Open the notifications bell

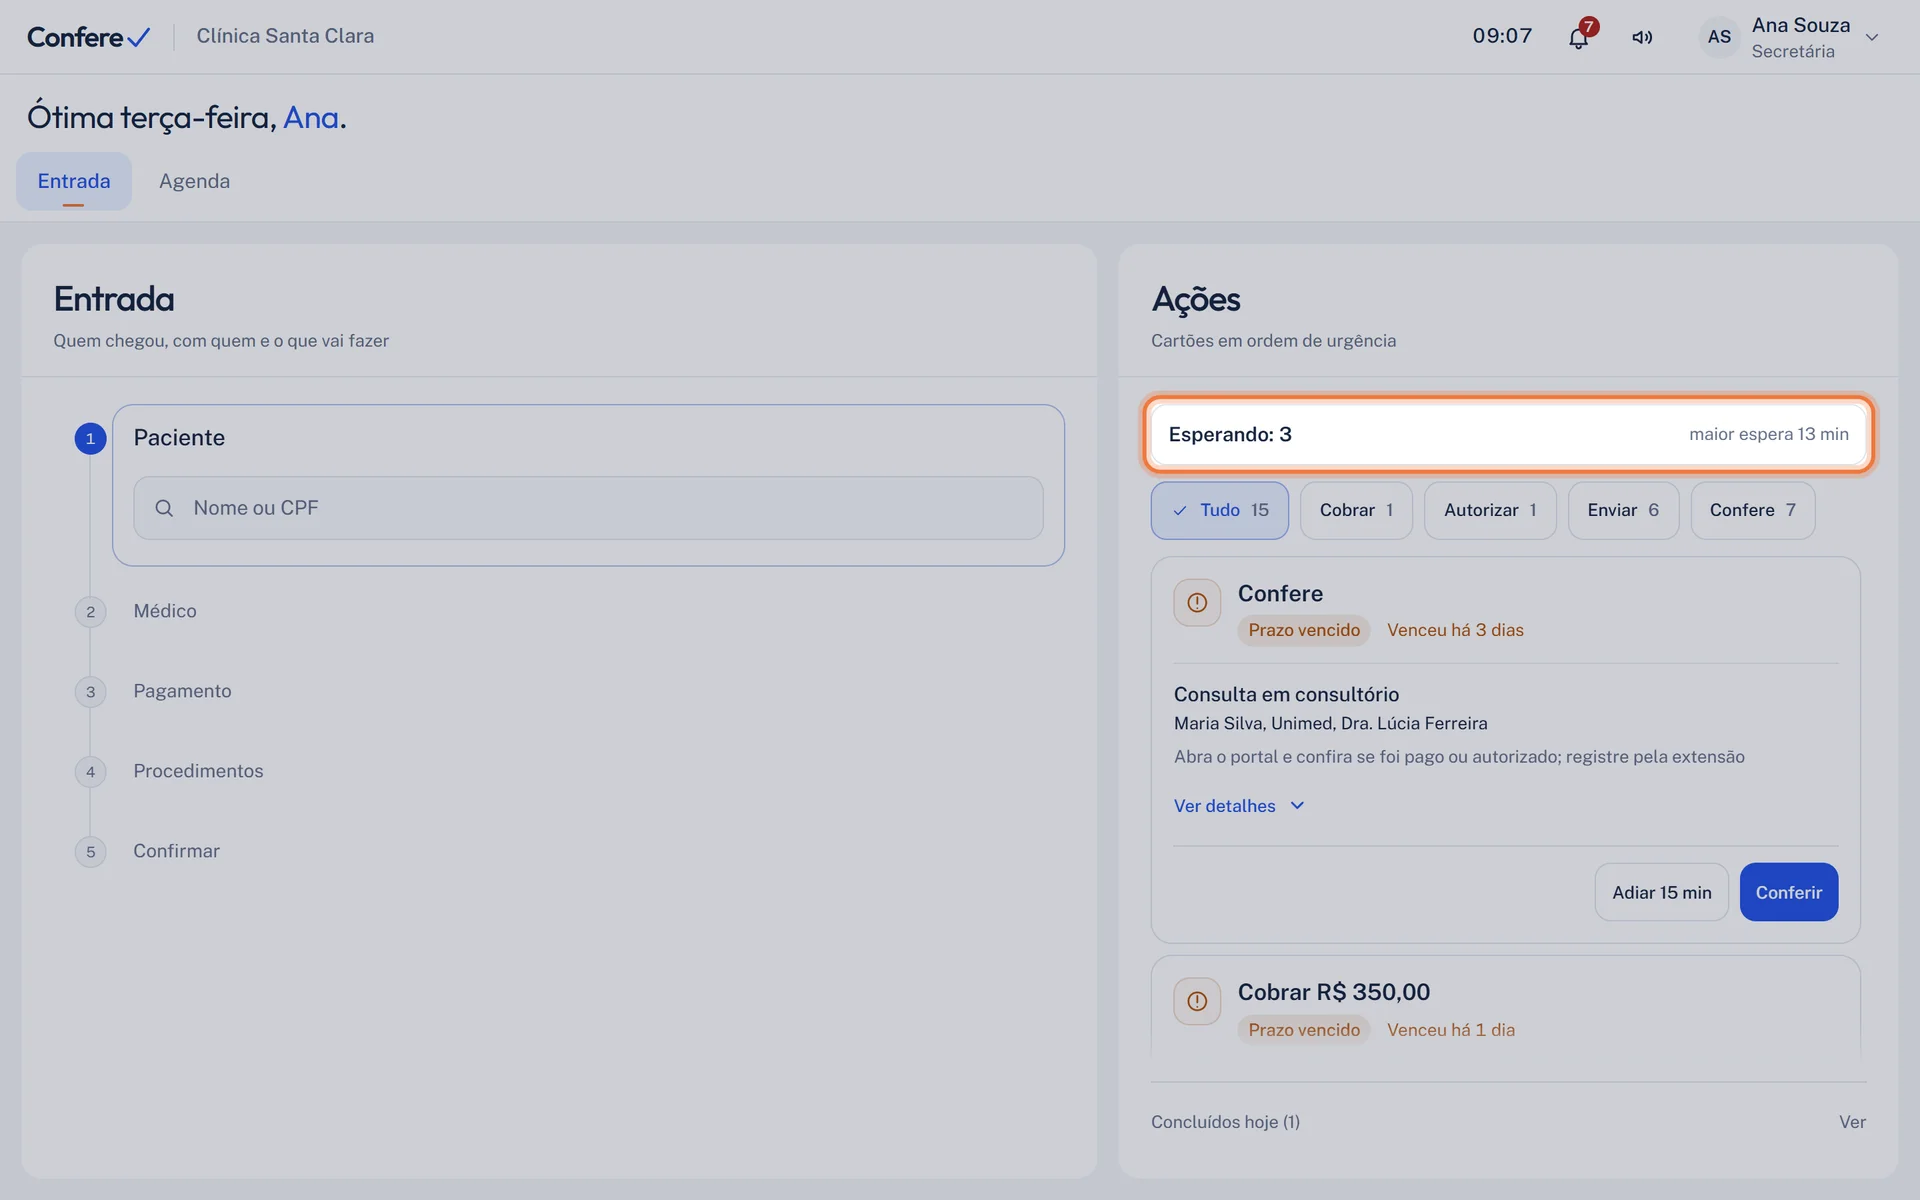(x=1578, y=38)
